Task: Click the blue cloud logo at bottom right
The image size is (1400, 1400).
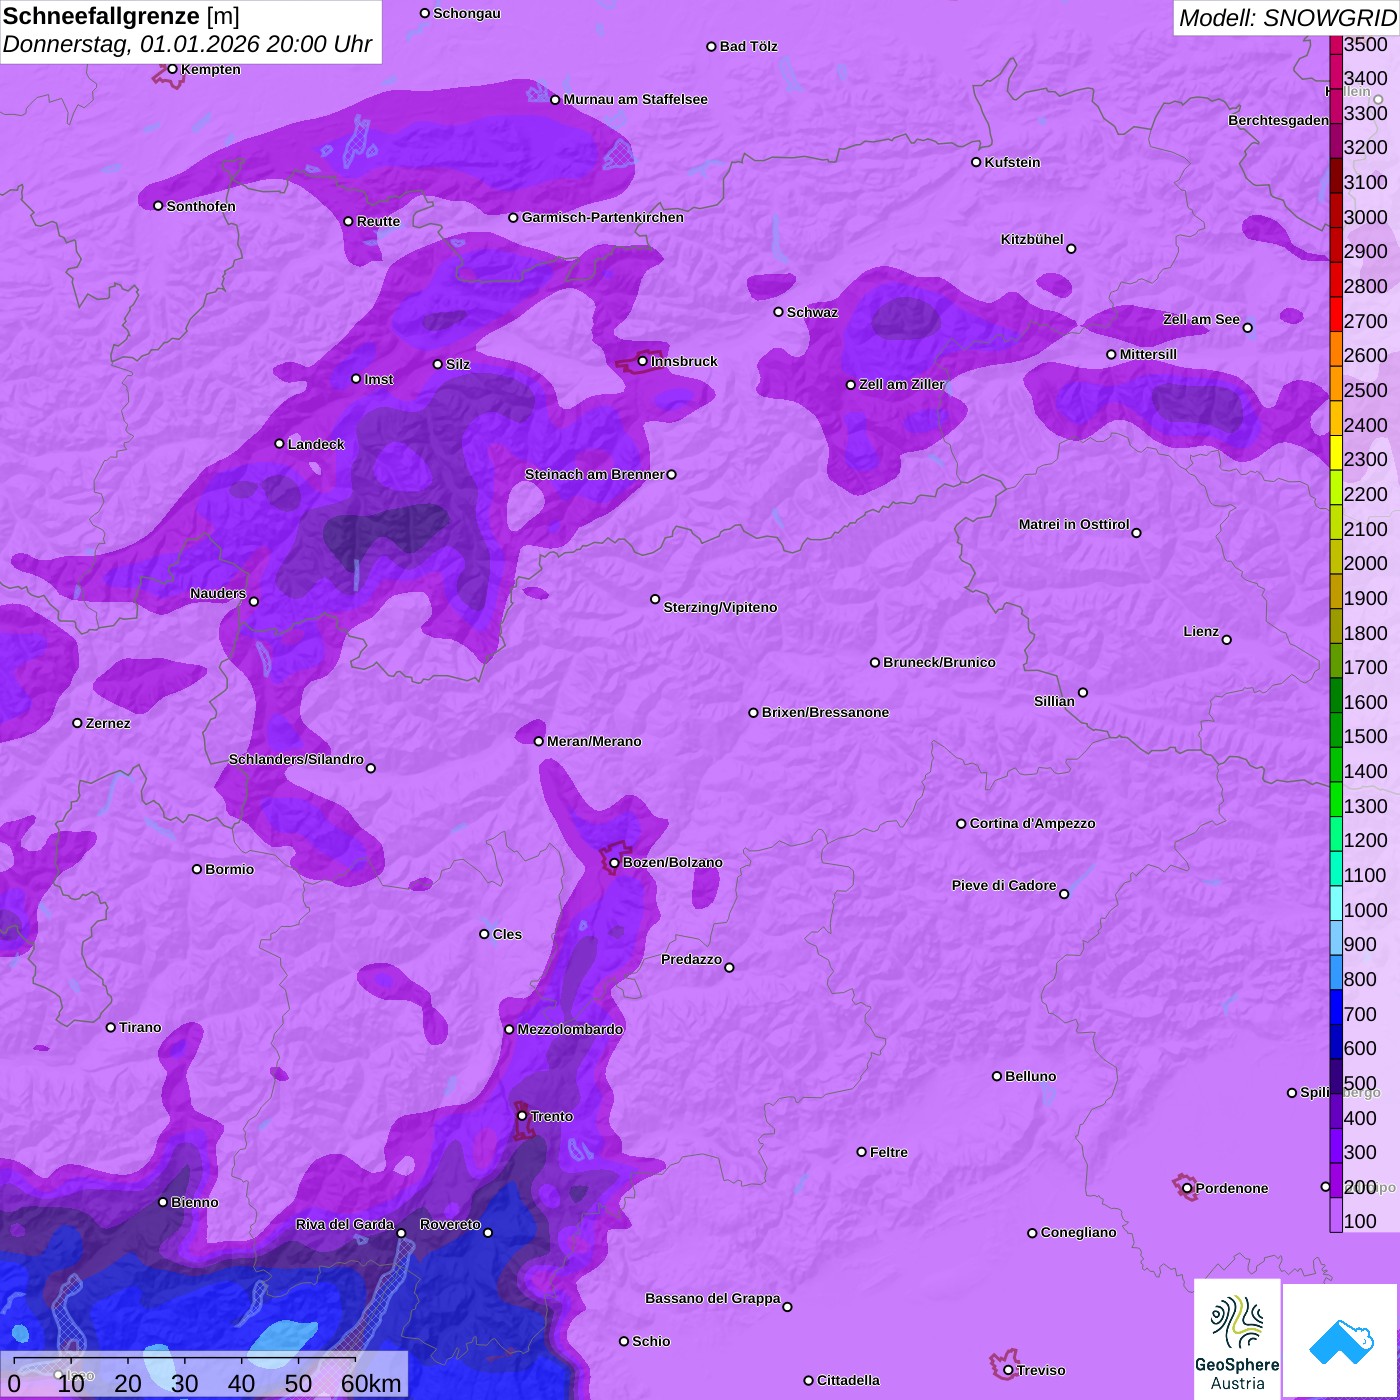Action: [1341, 1340]
